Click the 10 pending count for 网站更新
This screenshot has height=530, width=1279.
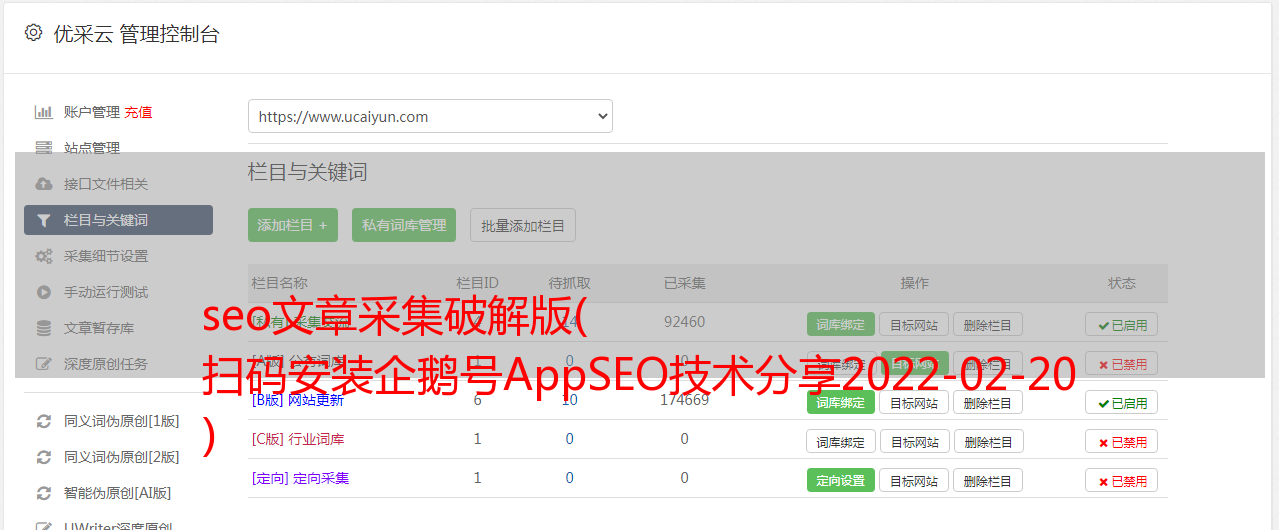point(569,400)
